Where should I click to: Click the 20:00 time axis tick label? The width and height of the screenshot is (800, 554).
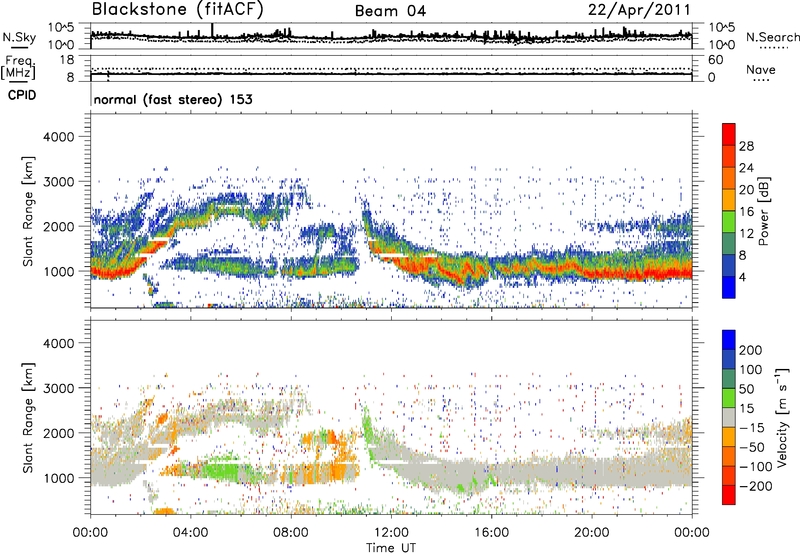pyautogui.click(x=591, y=533)
